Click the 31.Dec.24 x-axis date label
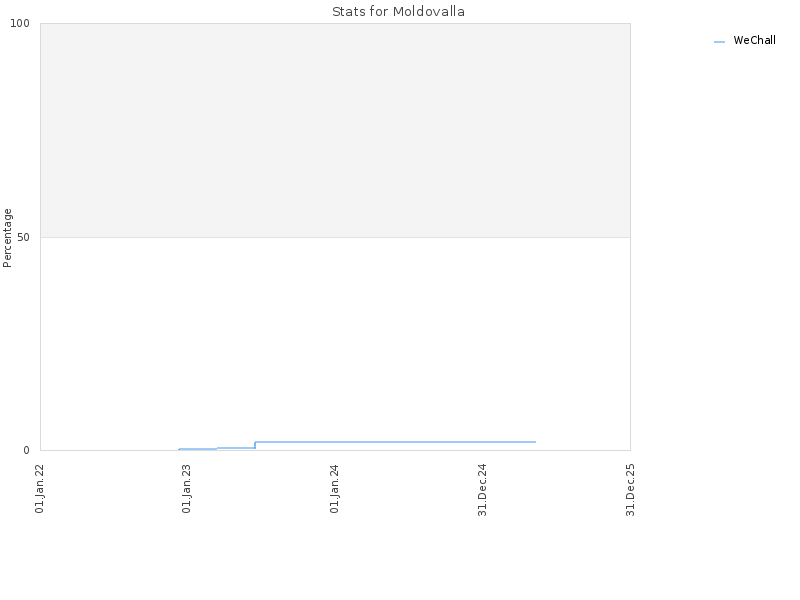The width and height of the screenshot is (800, 600). (x=483, y=490)
